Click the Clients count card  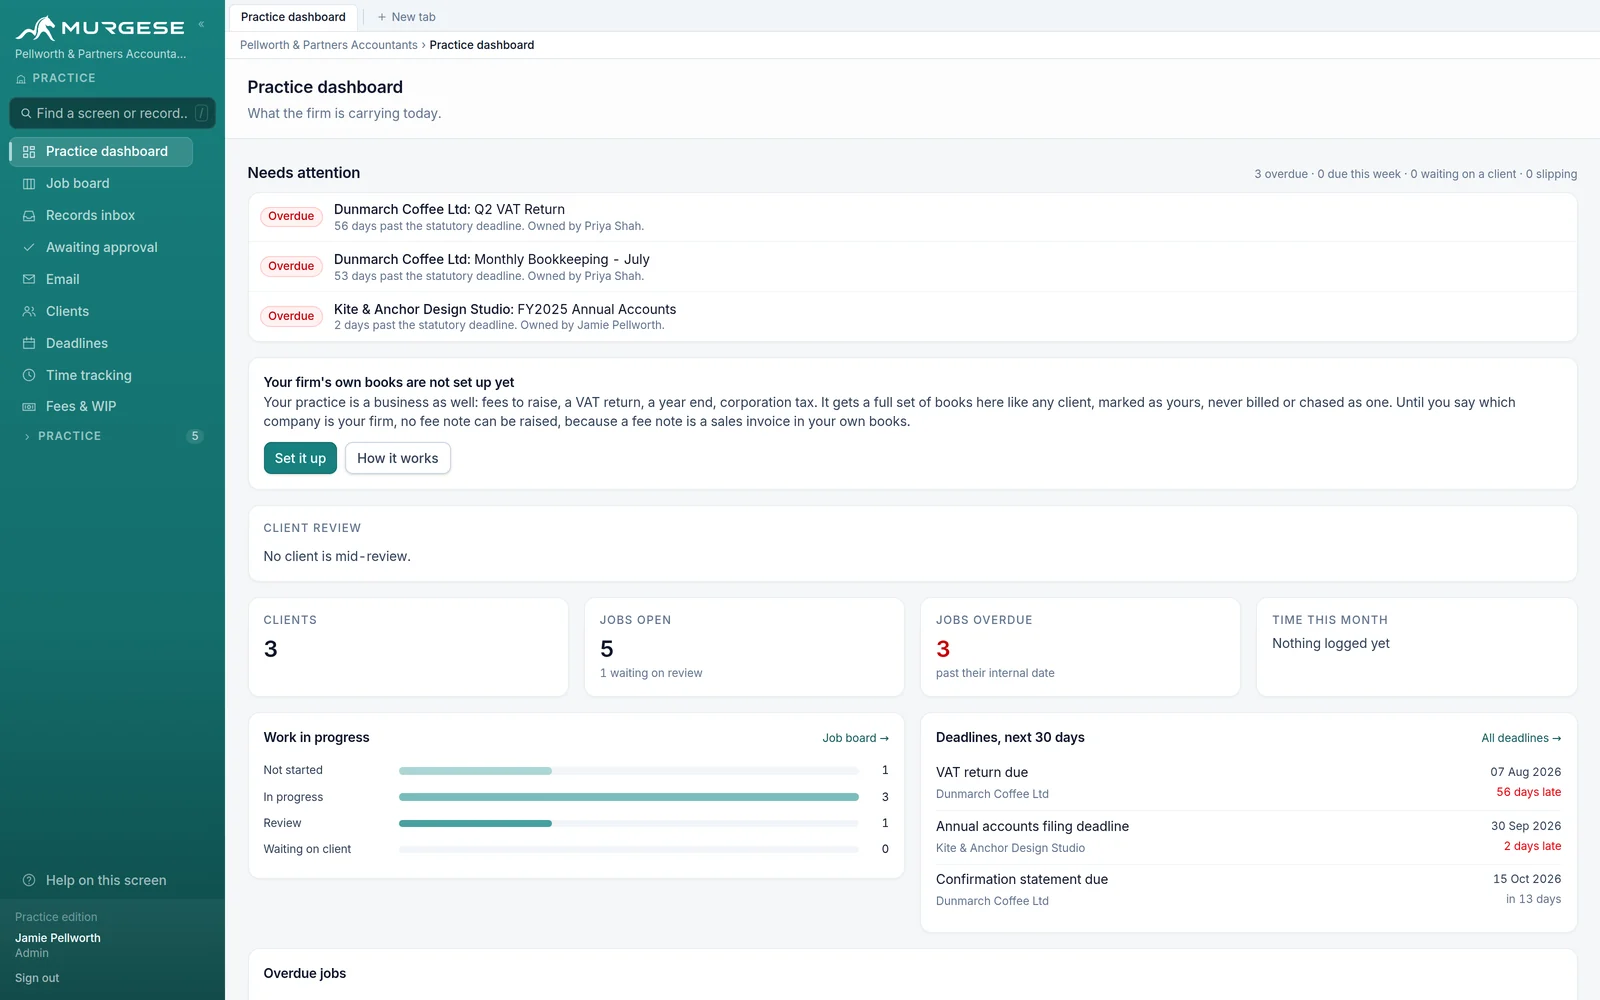[x=408, y=647]
